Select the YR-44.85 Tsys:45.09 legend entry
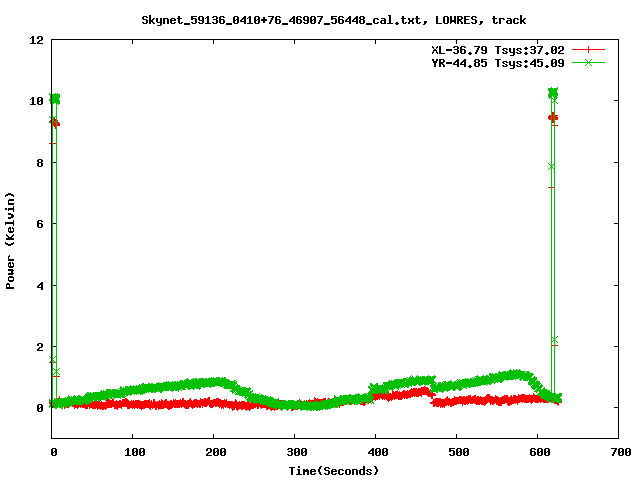Viewport: 640px width, 480px height. (498, 63)
